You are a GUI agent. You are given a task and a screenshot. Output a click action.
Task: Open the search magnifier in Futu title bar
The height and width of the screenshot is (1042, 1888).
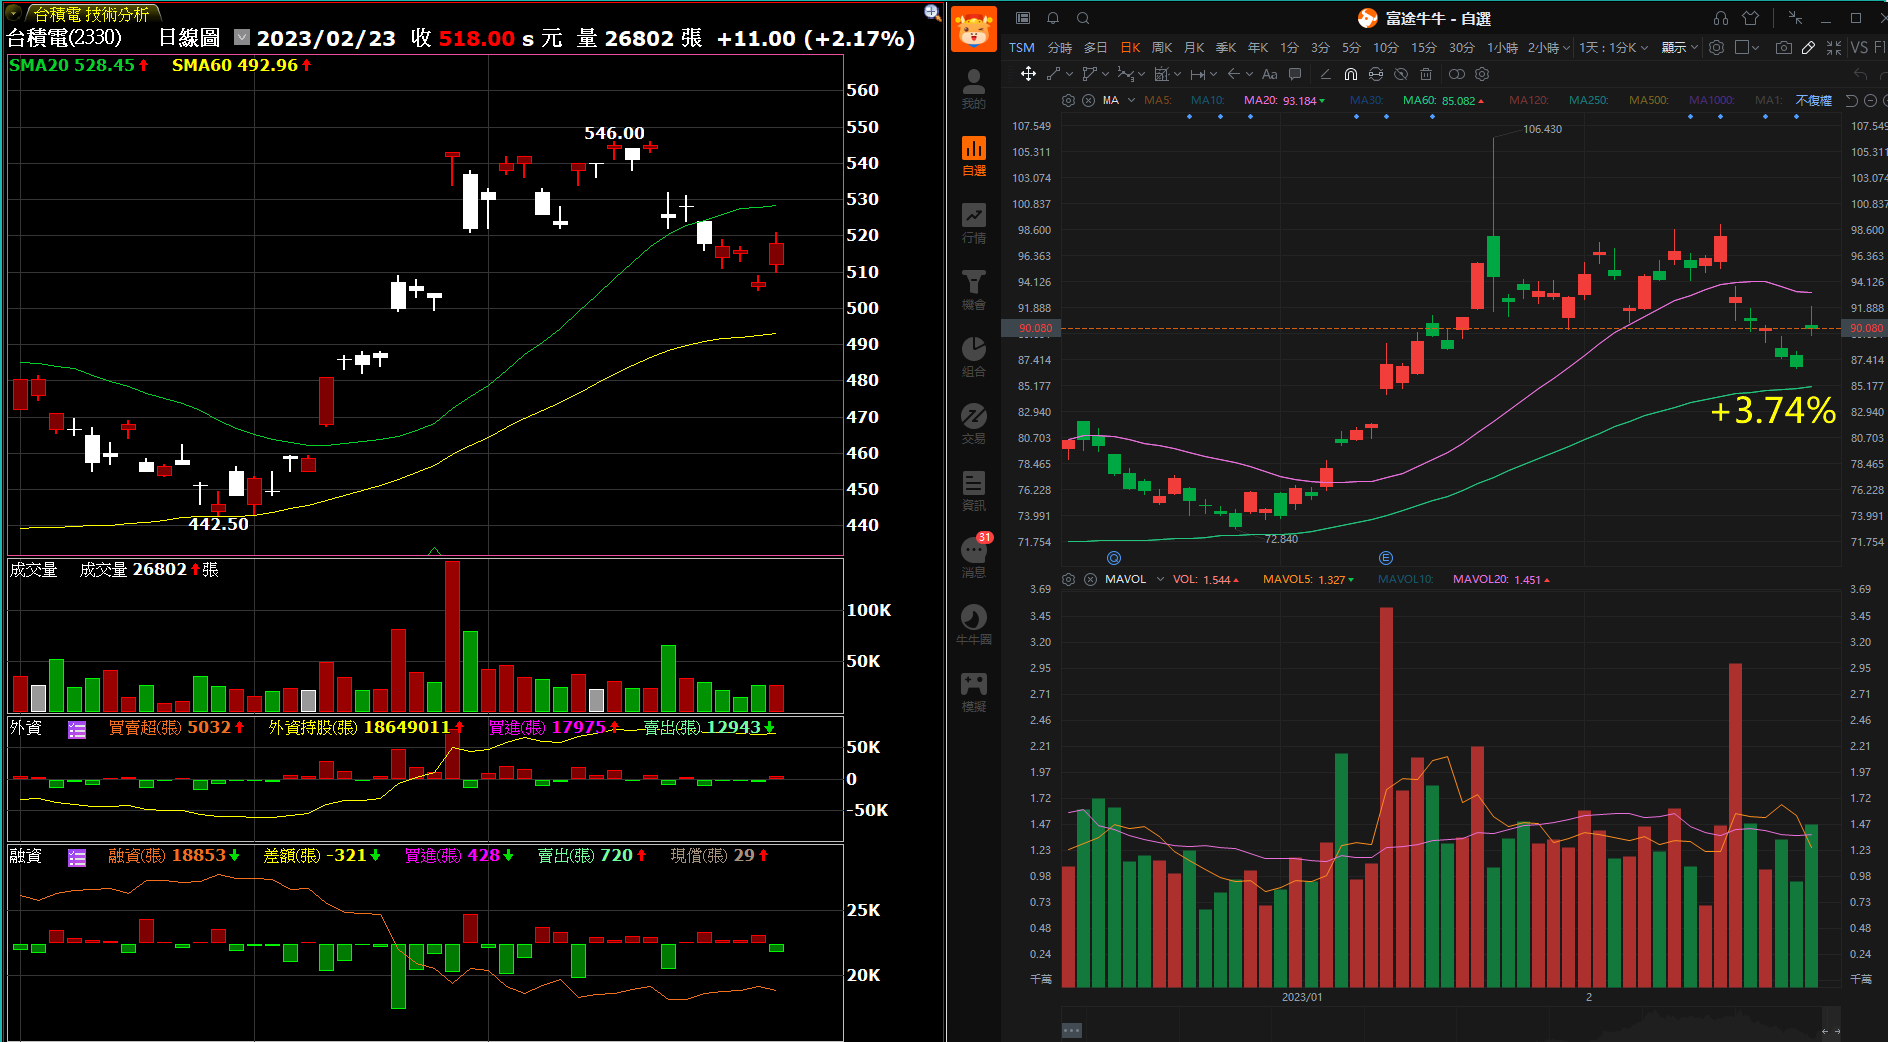pos(1083,18)
